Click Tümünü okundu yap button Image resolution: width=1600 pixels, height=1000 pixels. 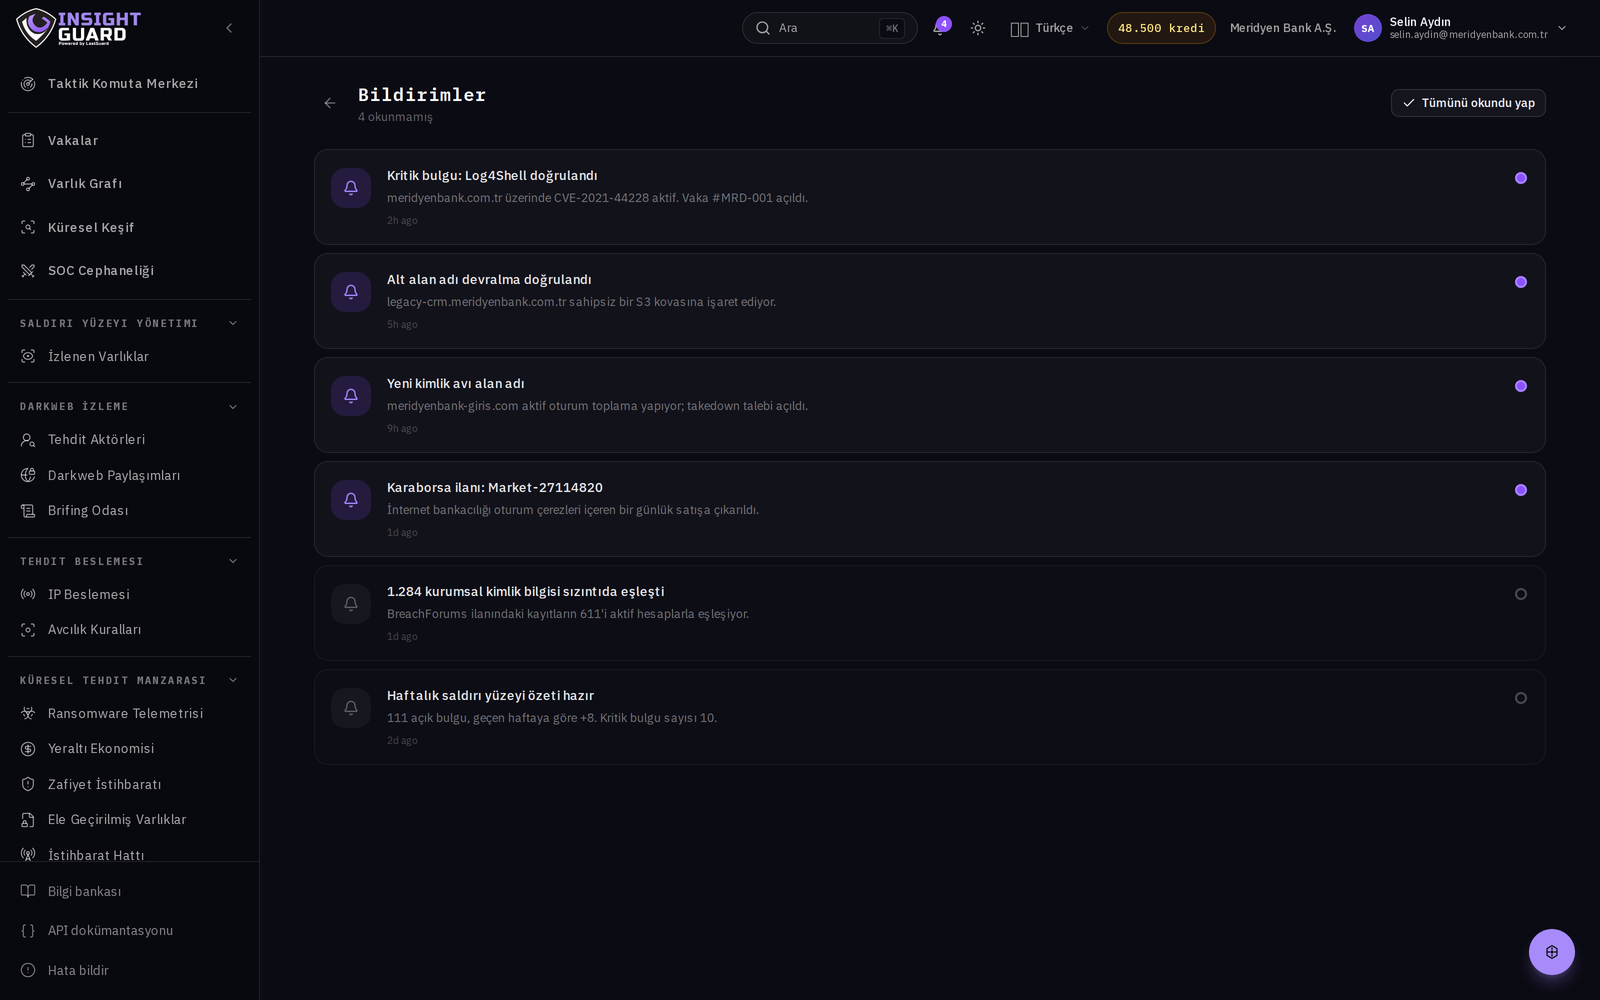(x=1468, y=103)
